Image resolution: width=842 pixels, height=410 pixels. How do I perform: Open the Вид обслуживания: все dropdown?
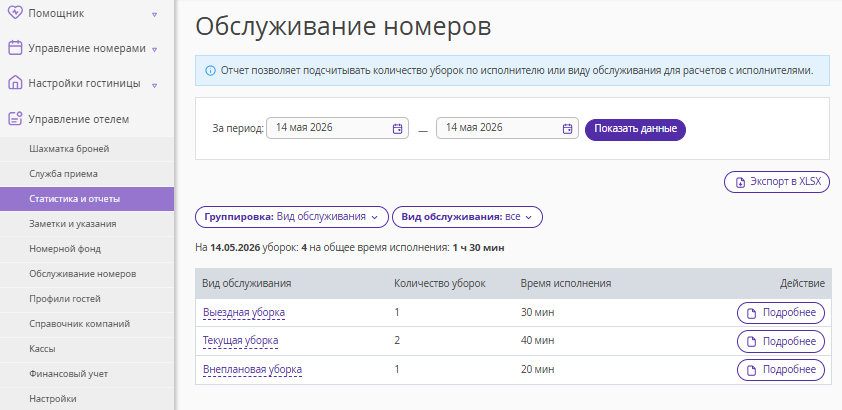467,217
